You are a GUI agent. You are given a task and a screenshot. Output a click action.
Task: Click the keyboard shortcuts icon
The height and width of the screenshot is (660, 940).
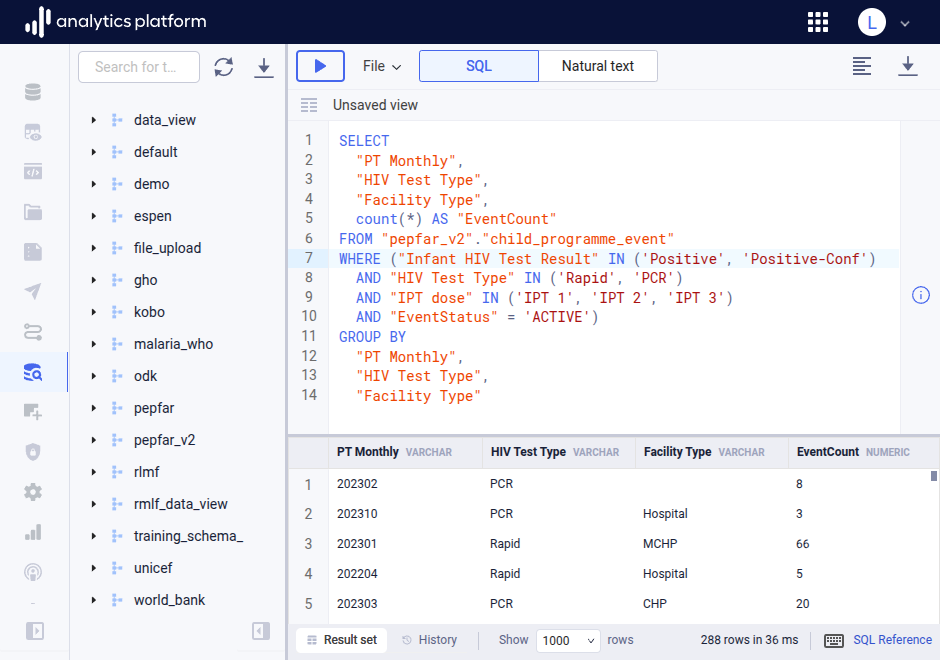[834, 640]
